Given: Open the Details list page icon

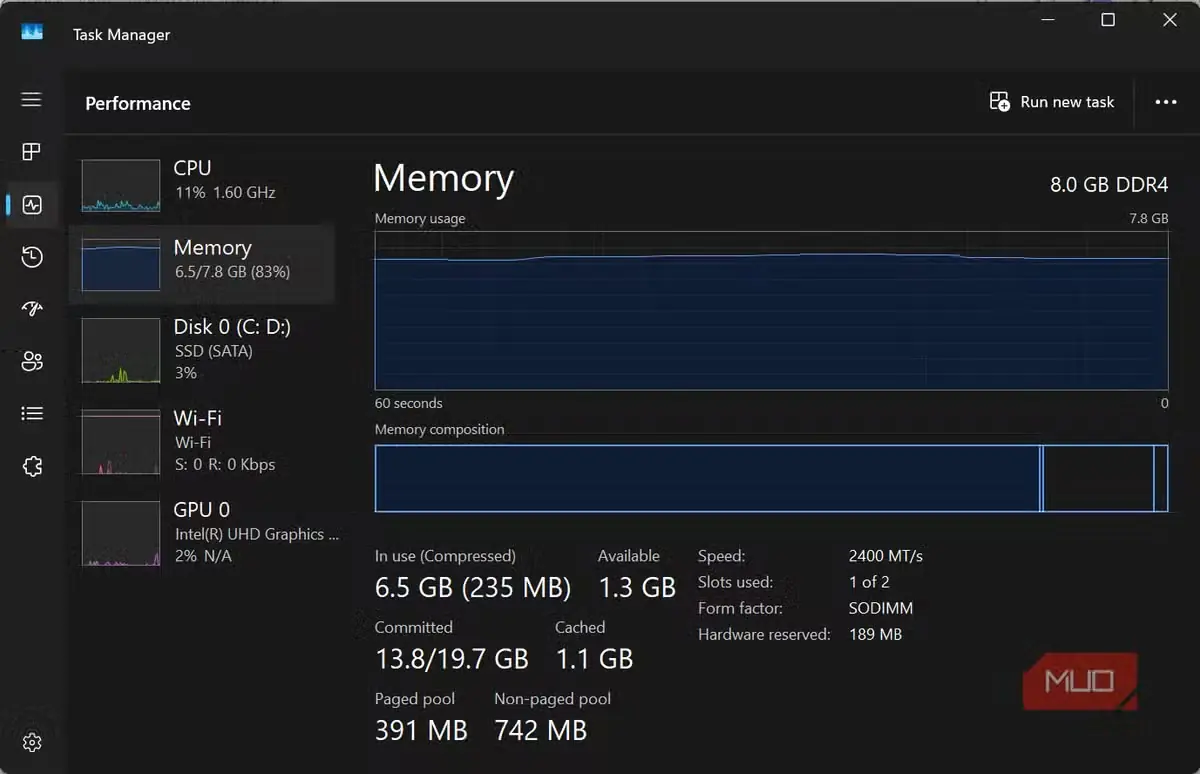Looking at the screenshot, I should tap(32, 413).
